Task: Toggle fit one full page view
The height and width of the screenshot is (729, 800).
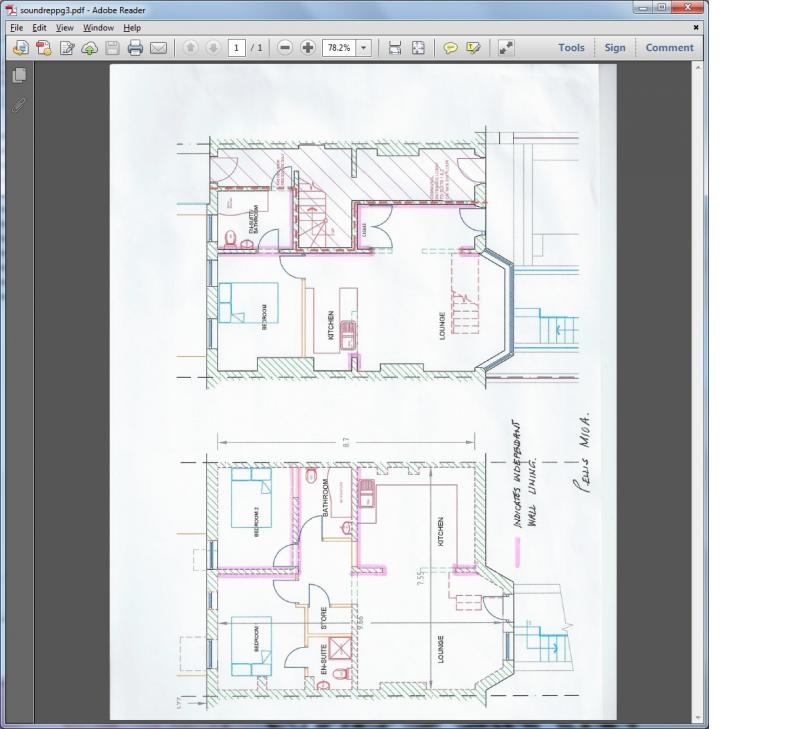Action: point(418,48)
